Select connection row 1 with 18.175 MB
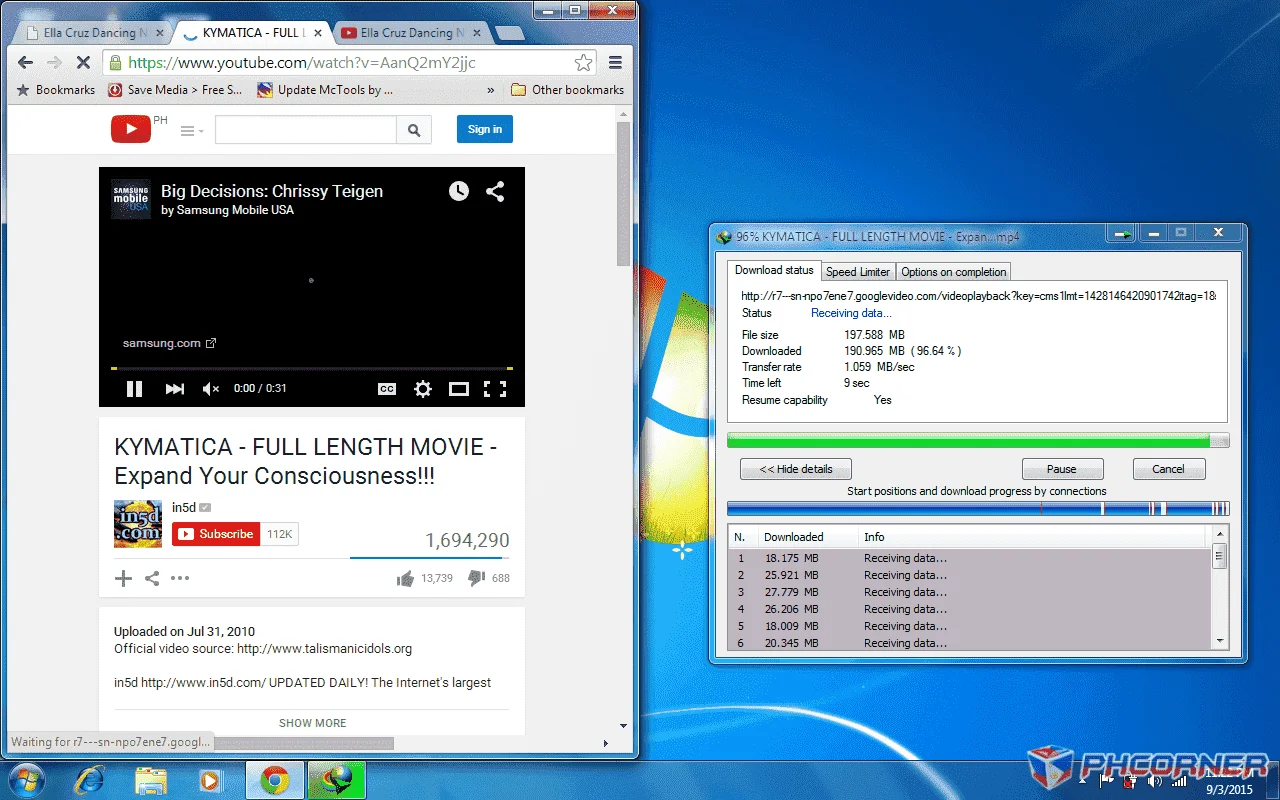The width and height of the screenshot is (1280, 800). pyautogui.click(x=969, y=558)
